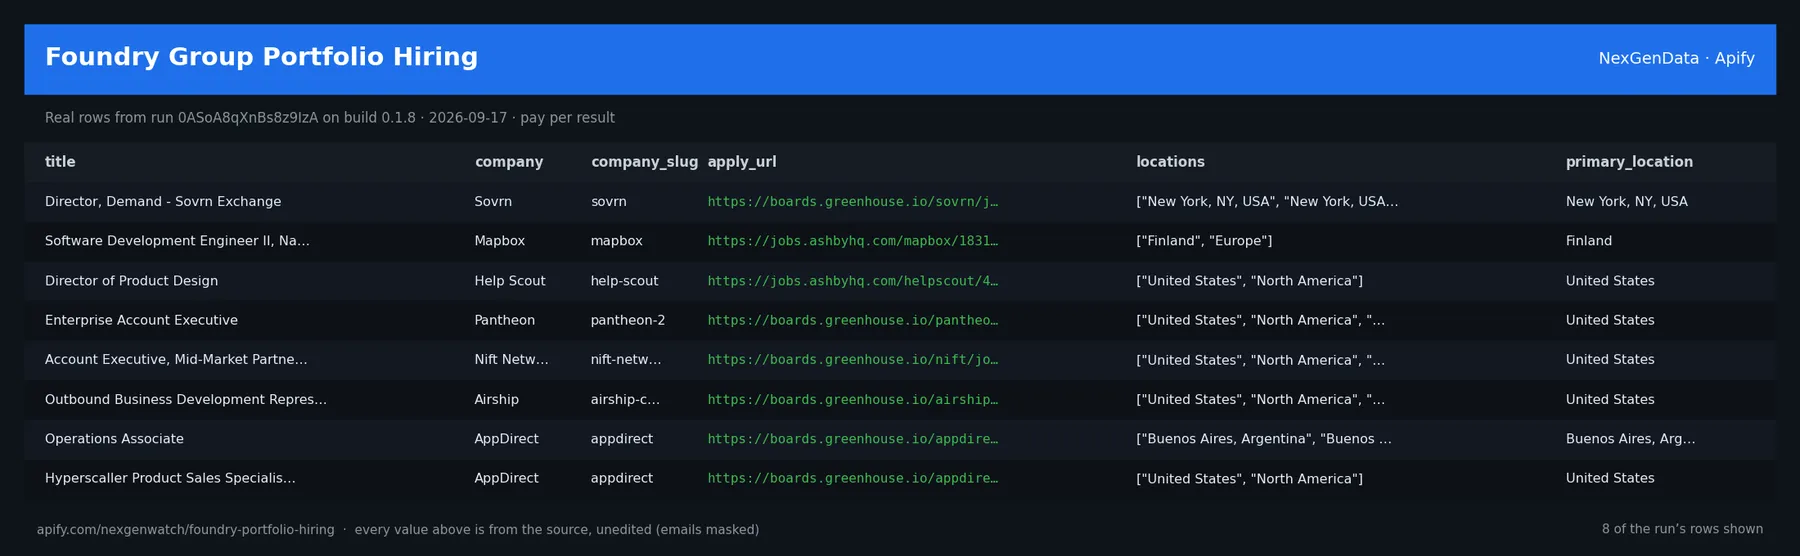Click the 'Buenos Aires, Argentina' locations cell
The width and height of the screenshot is (1800, 556).
point(1264,439)
